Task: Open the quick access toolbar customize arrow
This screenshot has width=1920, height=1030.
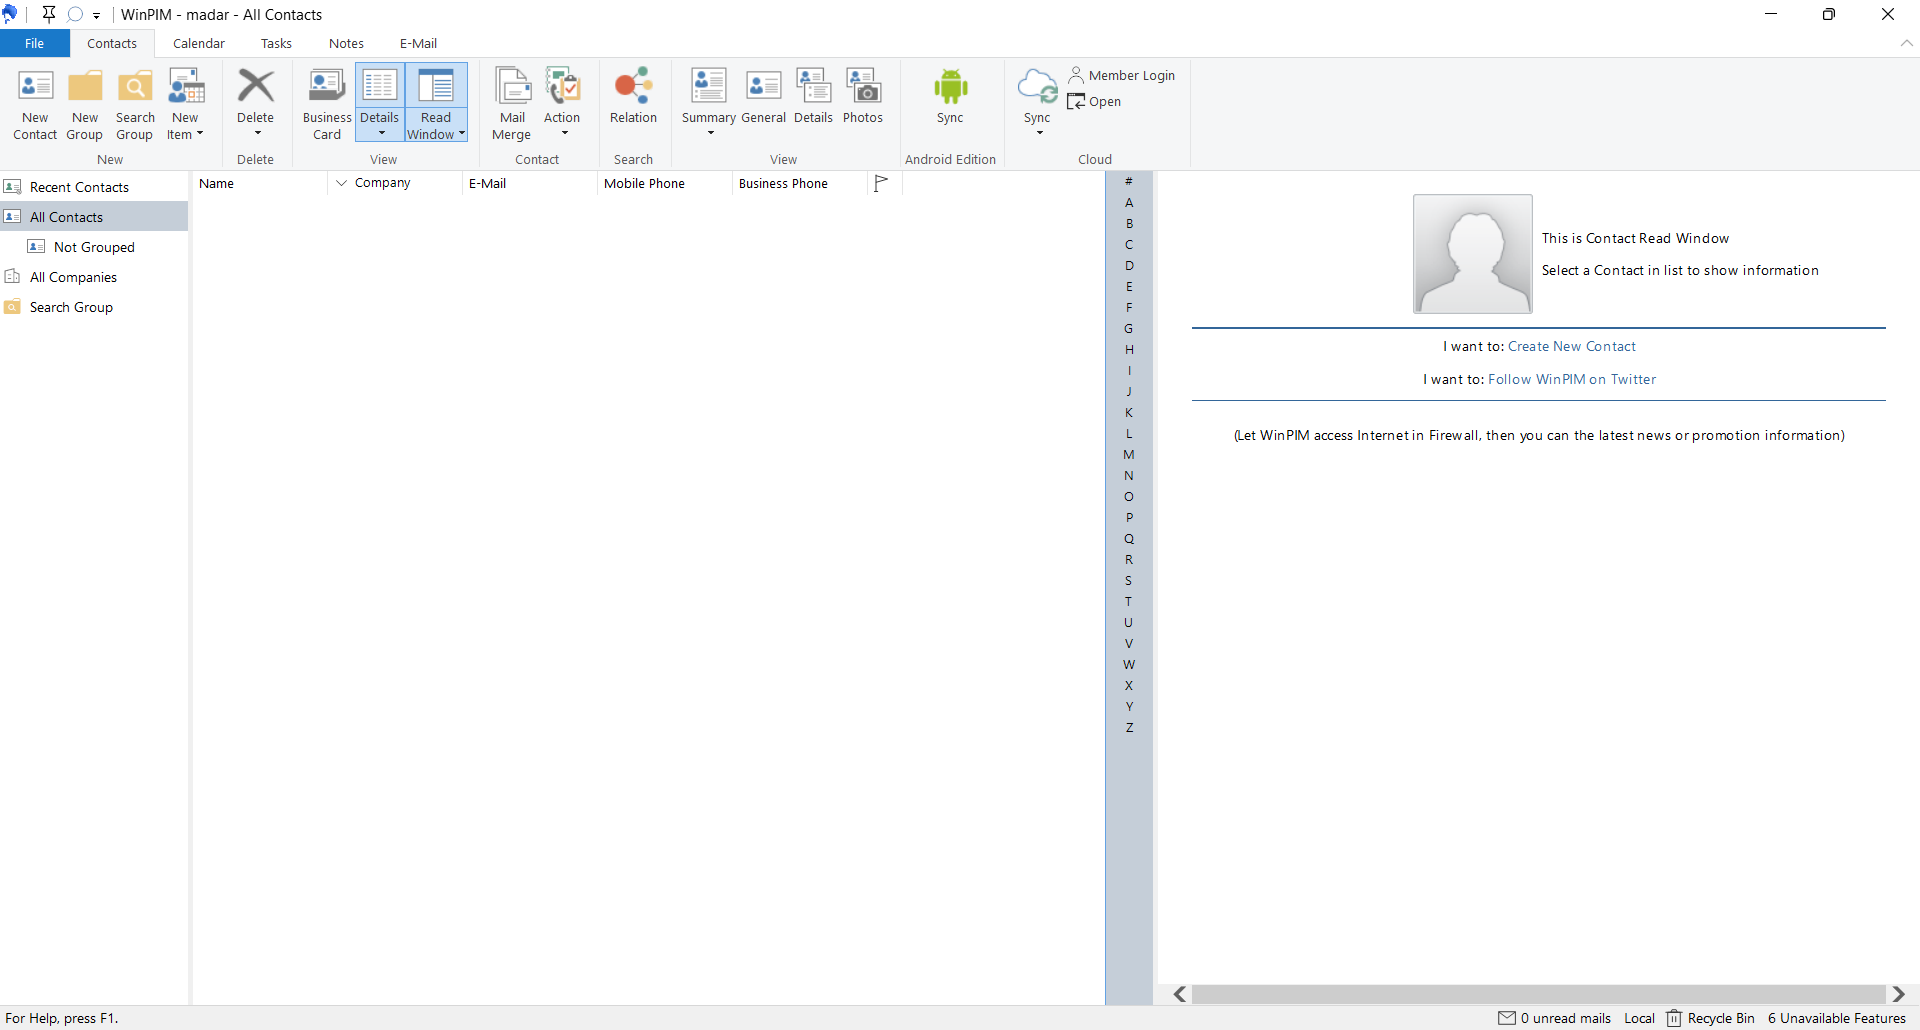Action: click(x=97, y=15)
